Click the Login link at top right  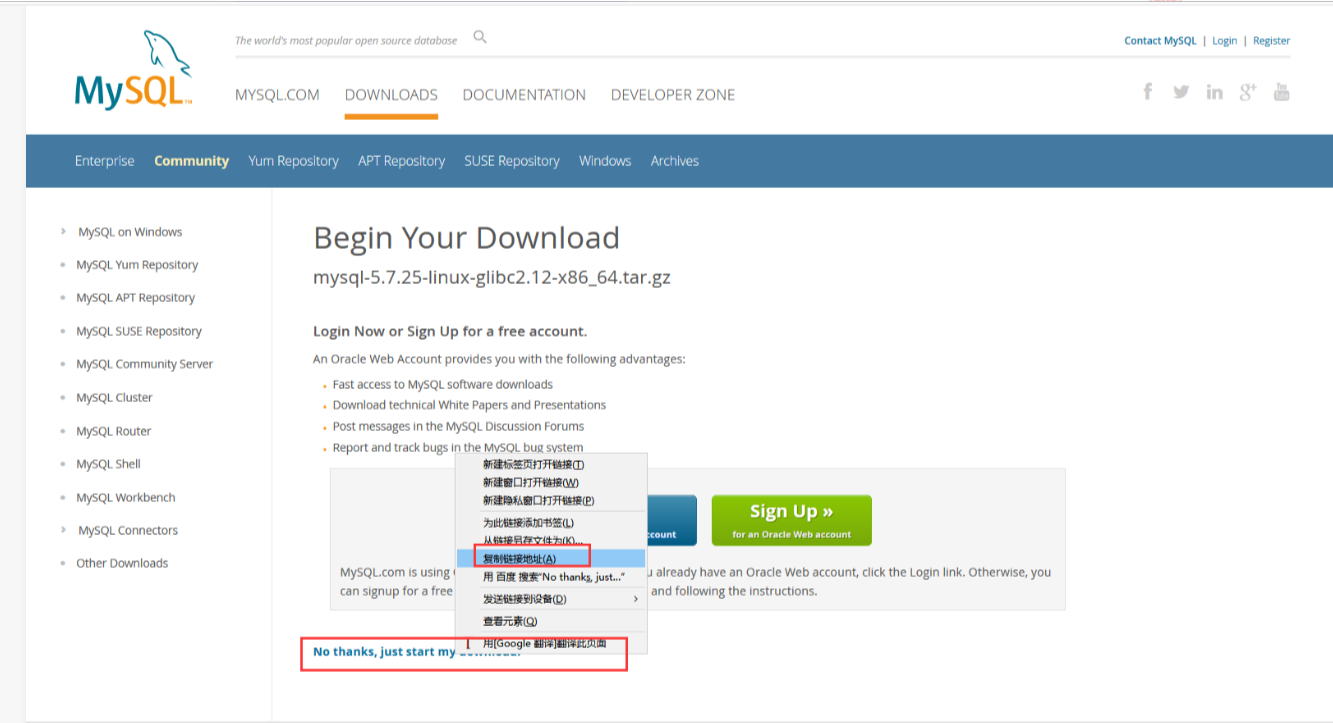1225,41
